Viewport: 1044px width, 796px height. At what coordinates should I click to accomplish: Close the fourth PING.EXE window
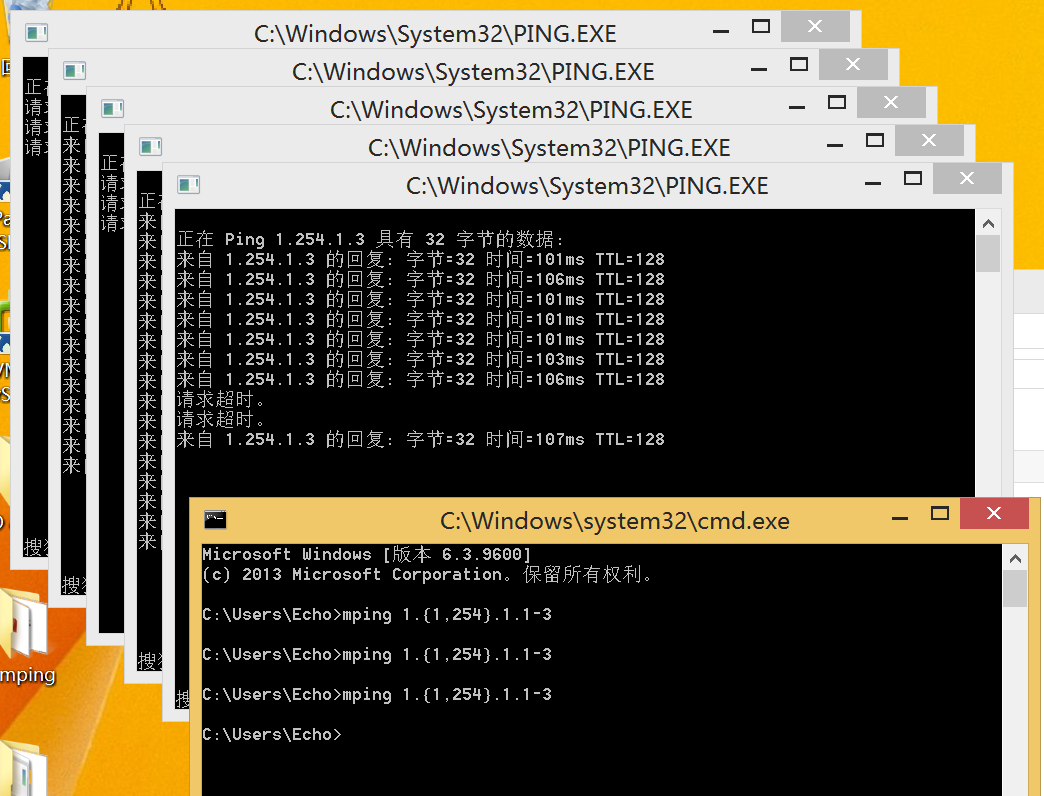tap(929, 140)
